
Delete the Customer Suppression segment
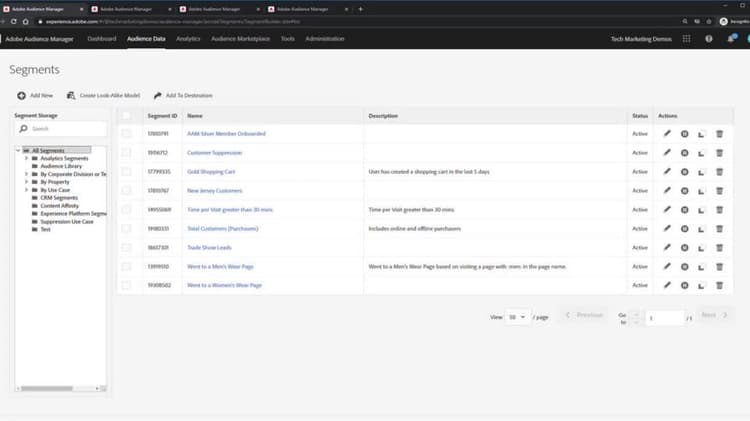[719, 153]
